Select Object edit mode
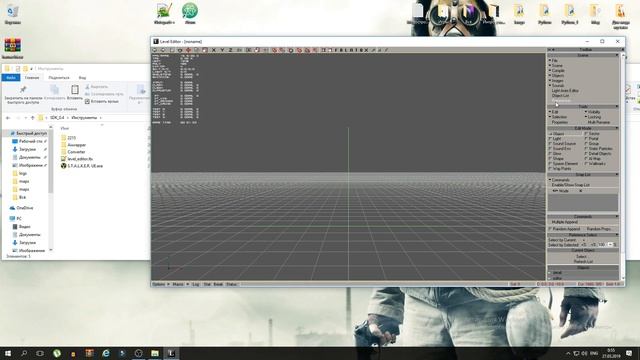Screen dimensions: 640x360 [x=558, y=133]
